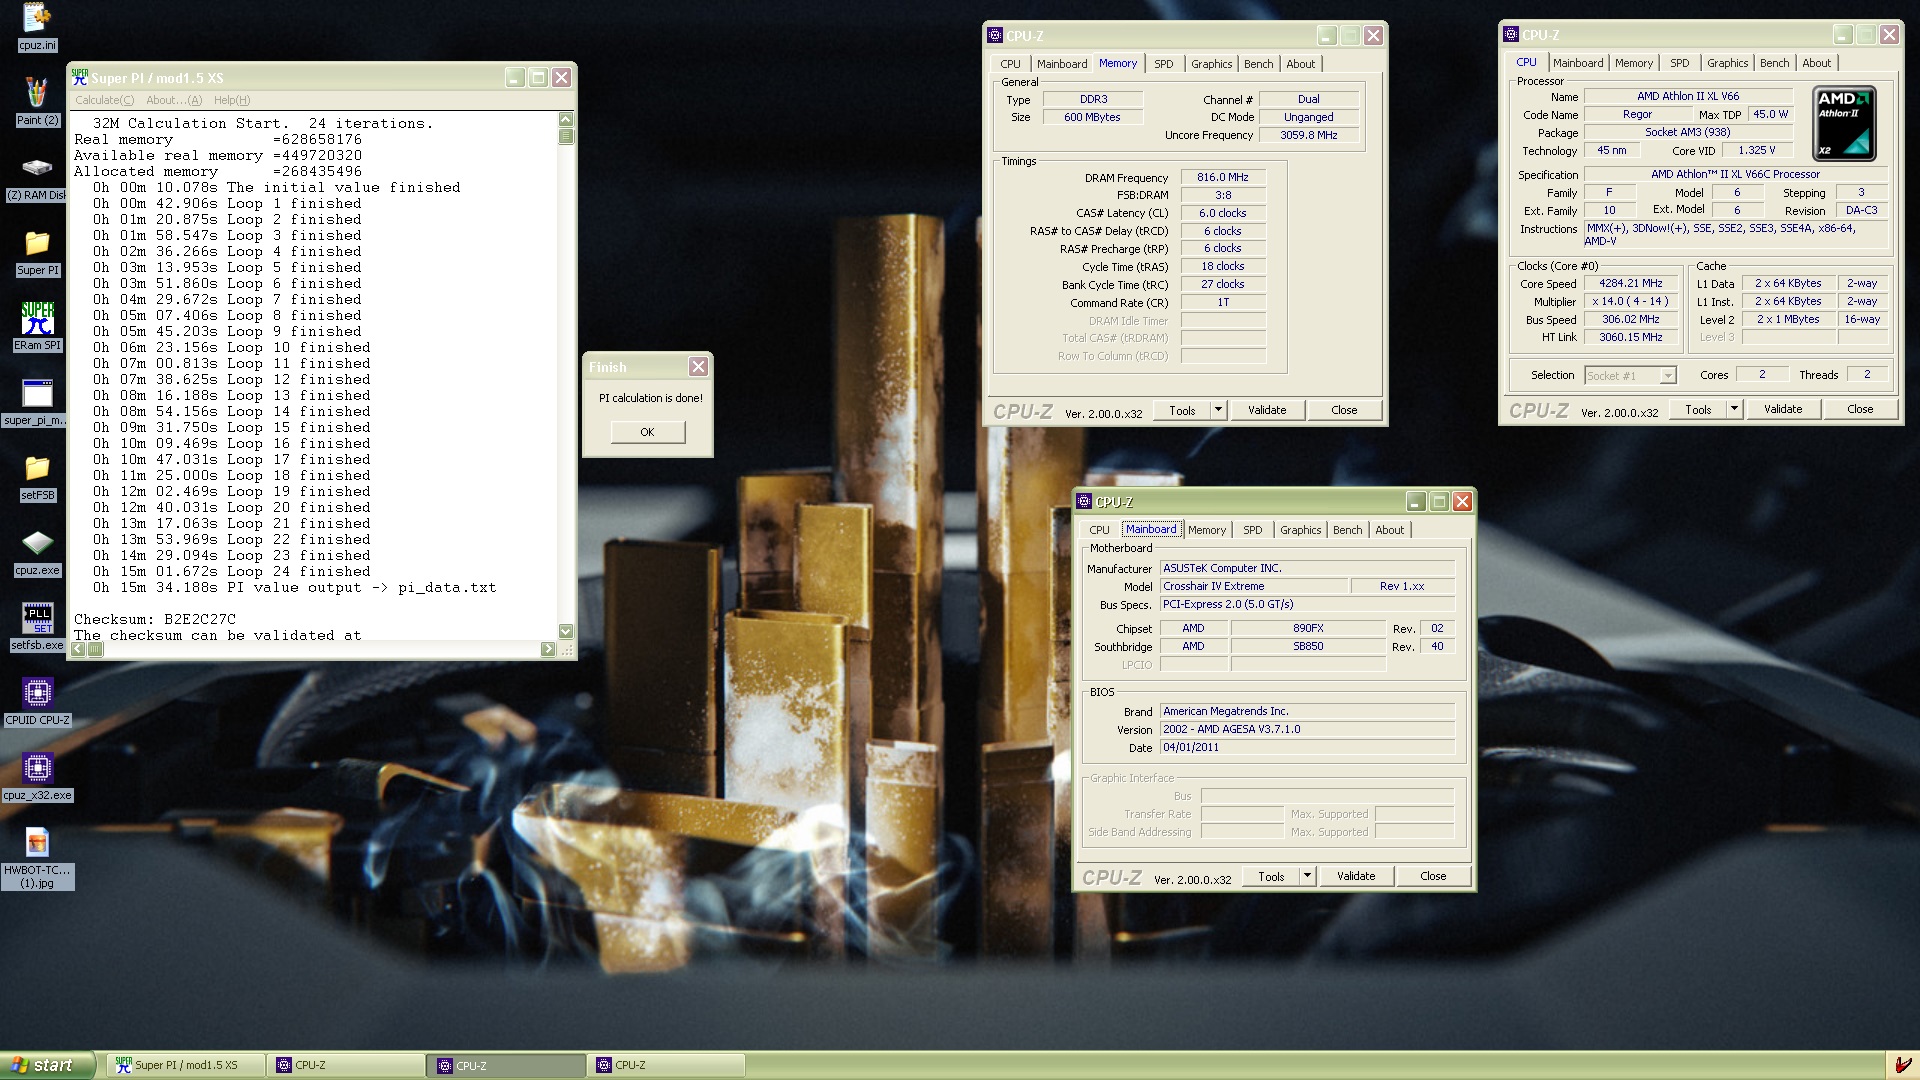Viewport: 1920px width, 1080px height.
Task: Click Bus Speed 306.02 MHz value
Action: coord(1630,319)
